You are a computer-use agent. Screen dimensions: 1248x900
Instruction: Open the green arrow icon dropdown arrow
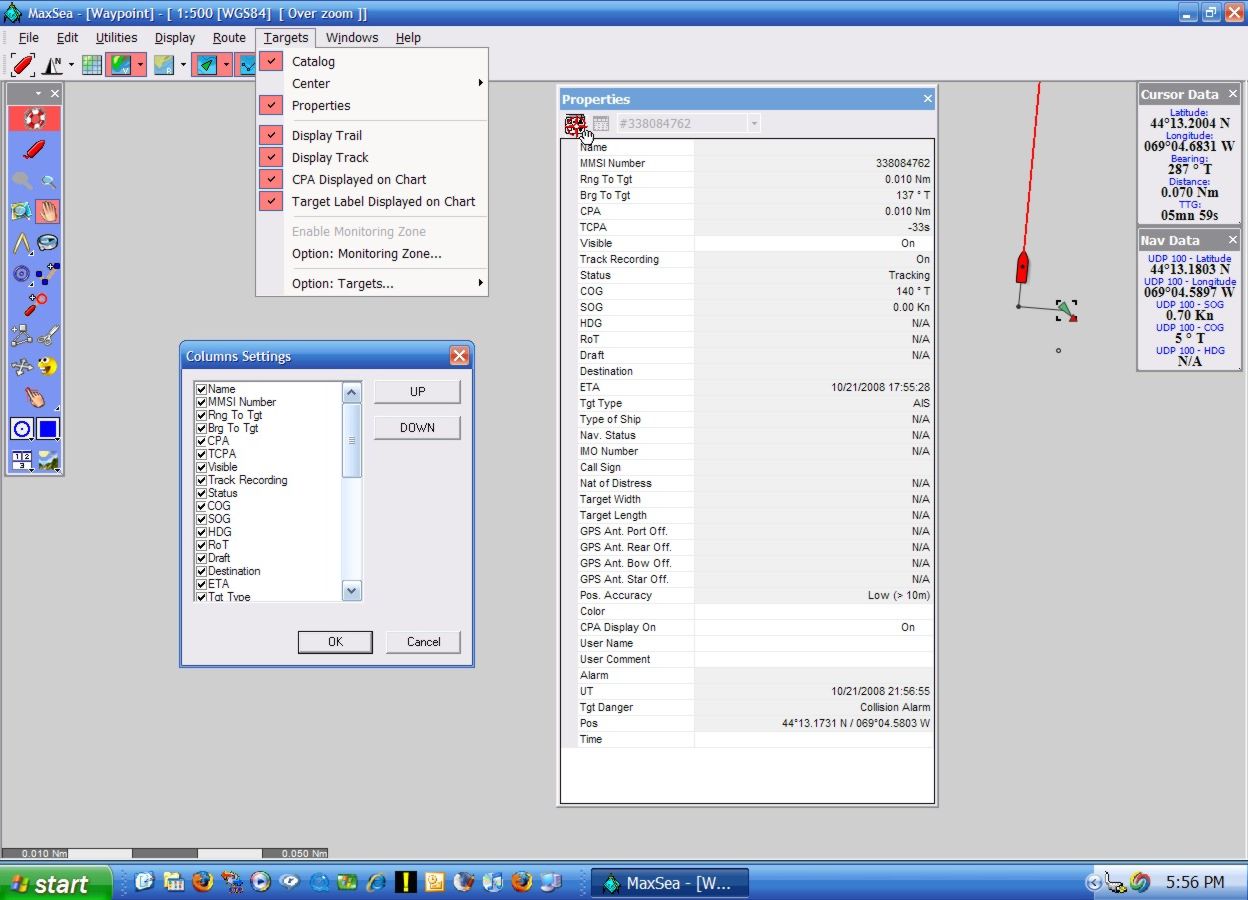pos(227,65)
